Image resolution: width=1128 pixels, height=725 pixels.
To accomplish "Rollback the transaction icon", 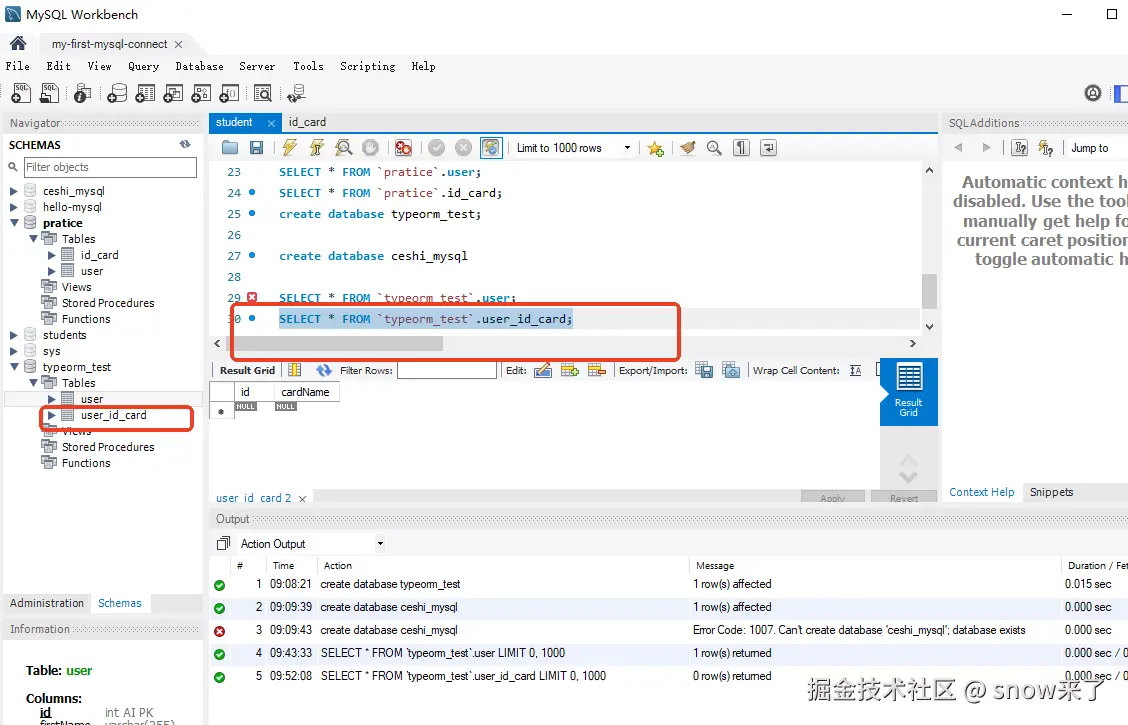I will [463, 147].
